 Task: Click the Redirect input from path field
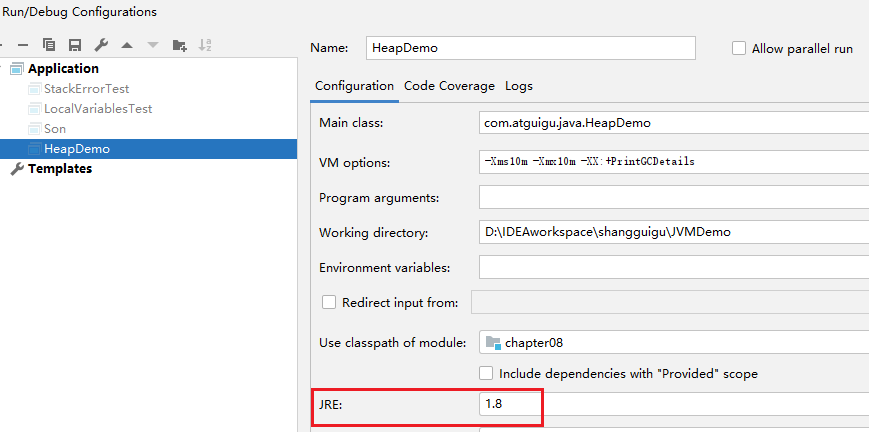670,302
